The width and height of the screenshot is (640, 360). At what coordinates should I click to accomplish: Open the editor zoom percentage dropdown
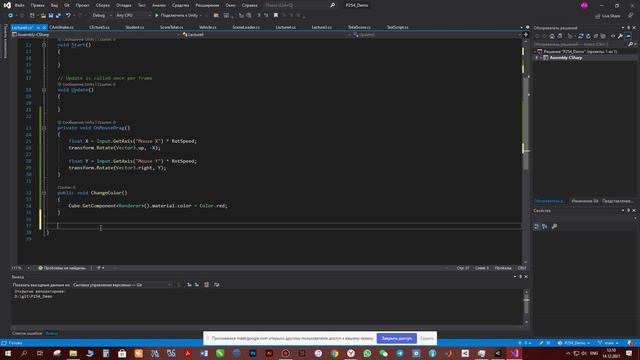(21, 268)
